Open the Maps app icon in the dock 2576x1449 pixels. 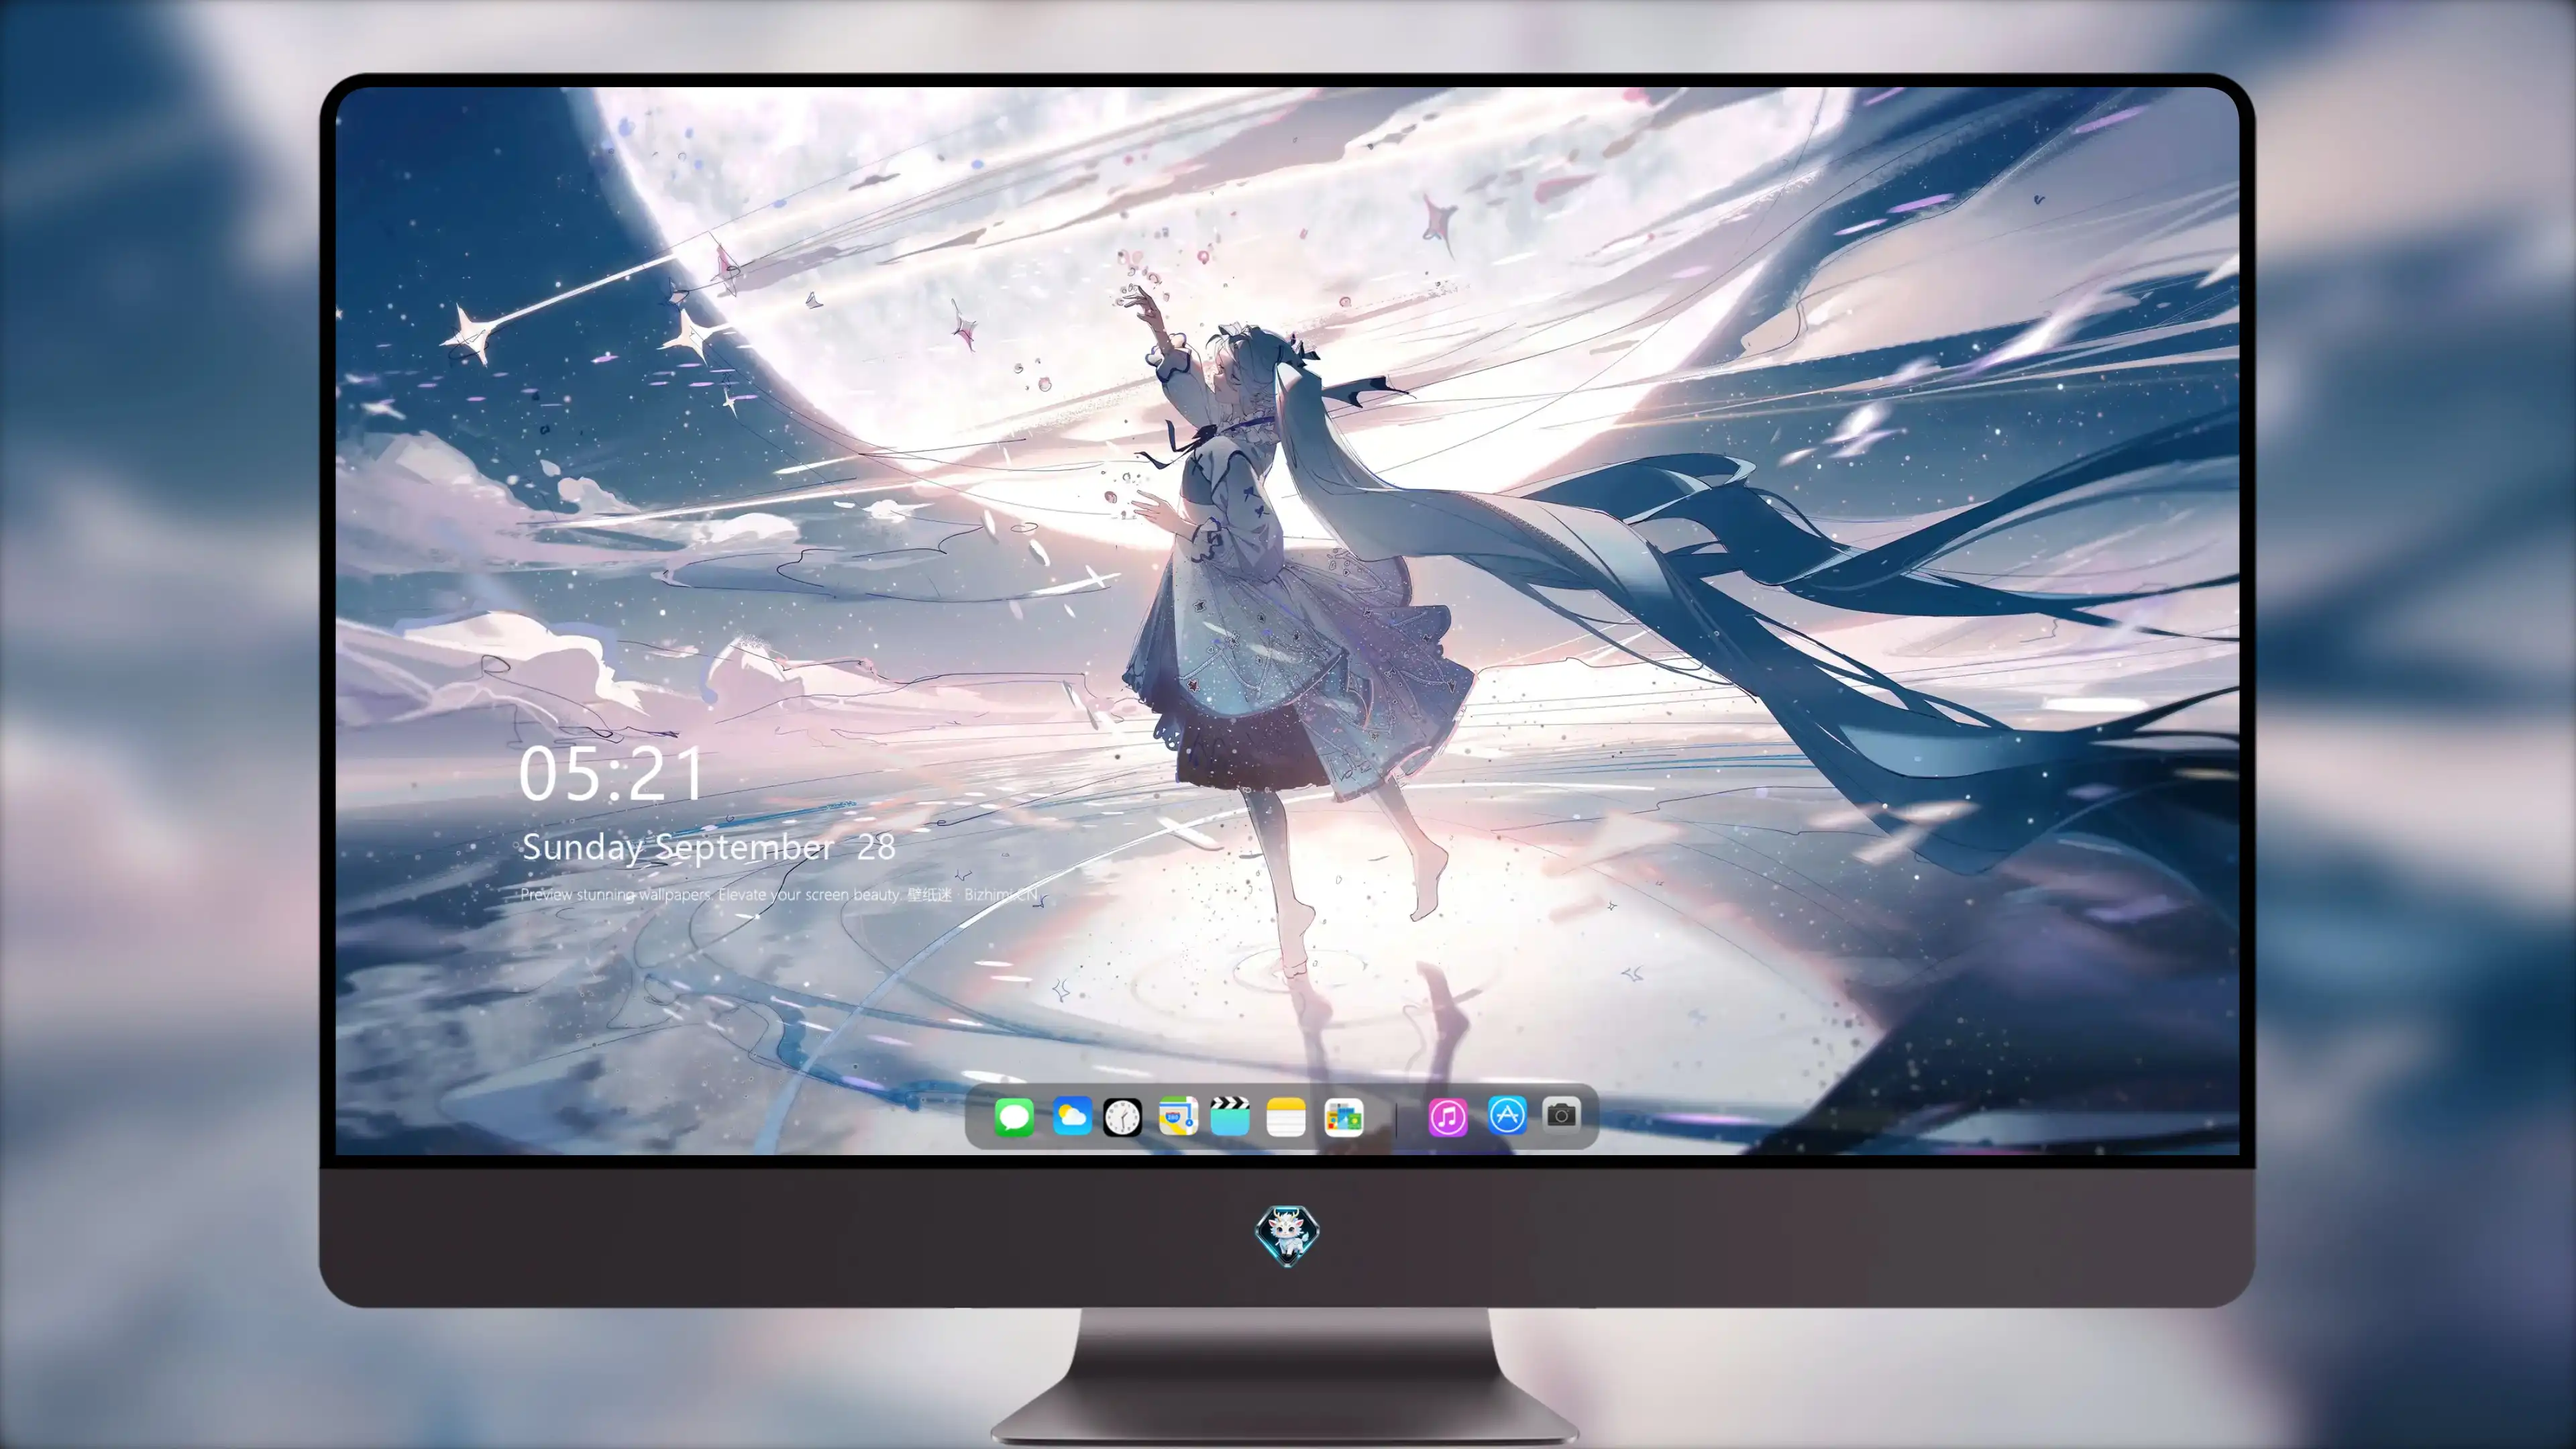[1178, 1116]
